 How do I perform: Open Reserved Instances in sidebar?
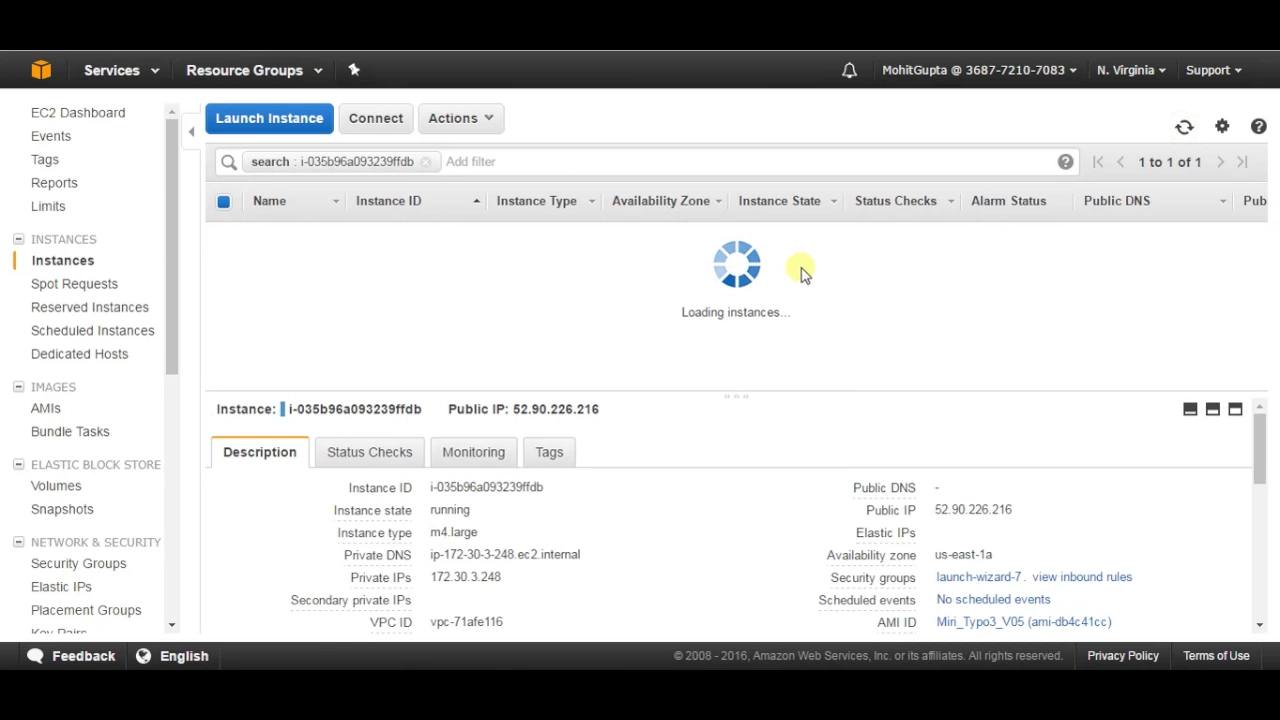[90, 307]
